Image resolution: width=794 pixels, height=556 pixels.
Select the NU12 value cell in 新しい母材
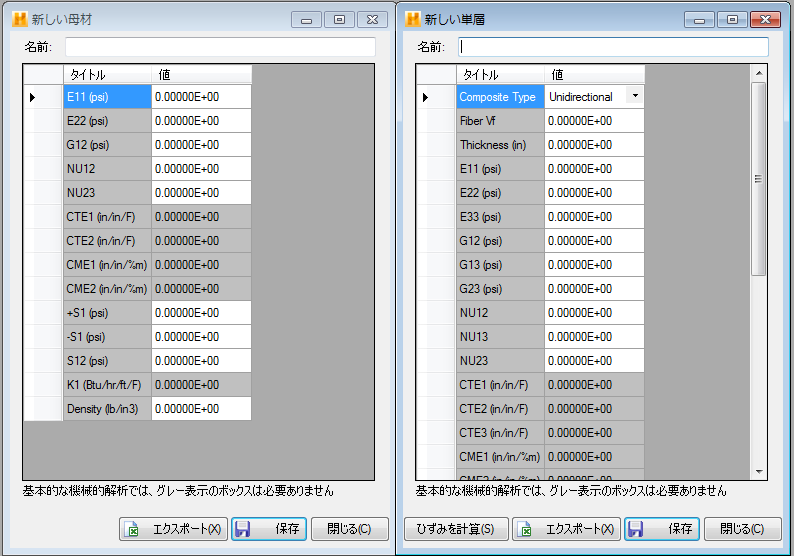202,169
